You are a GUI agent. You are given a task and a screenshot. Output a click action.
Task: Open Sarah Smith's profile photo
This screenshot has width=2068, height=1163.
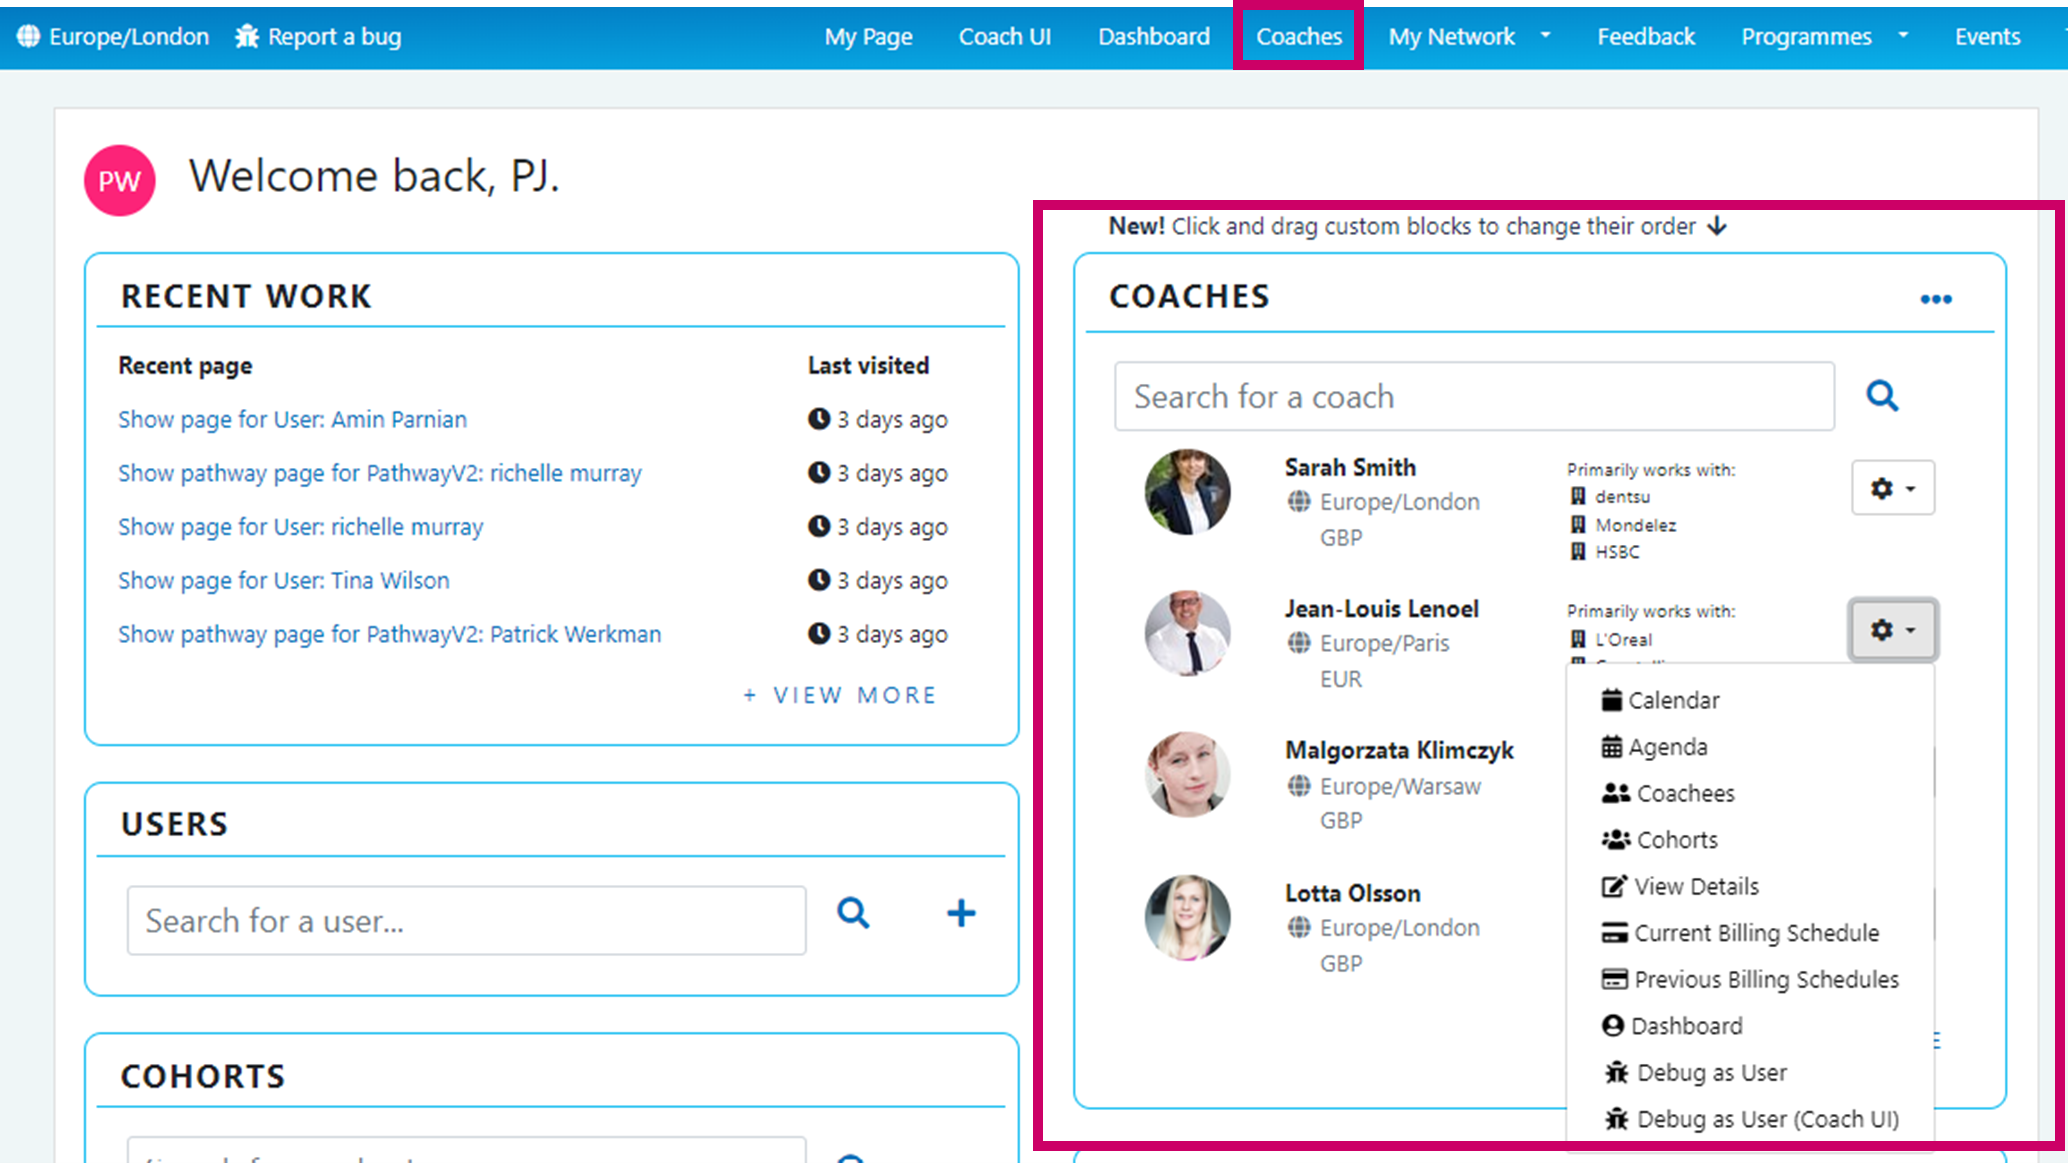[1187, 491]
